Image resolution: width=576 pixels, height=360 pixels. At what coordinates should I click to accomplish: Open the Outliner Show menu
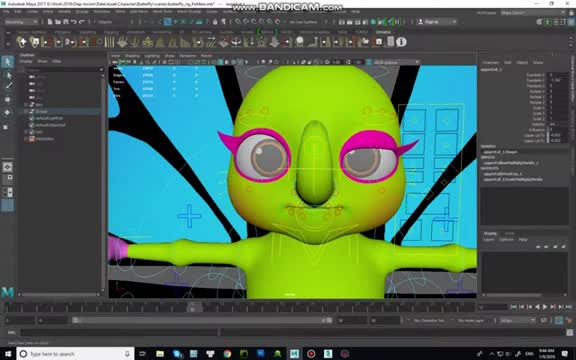coord(42,61)
